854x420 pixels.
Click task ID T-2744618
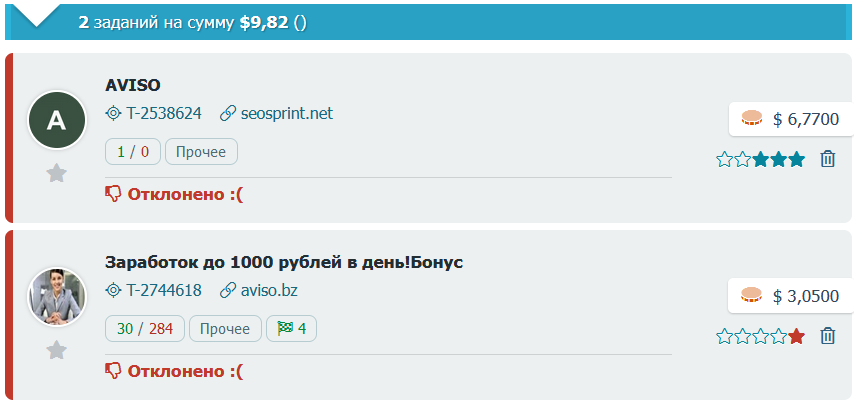[x=164, y=290]
